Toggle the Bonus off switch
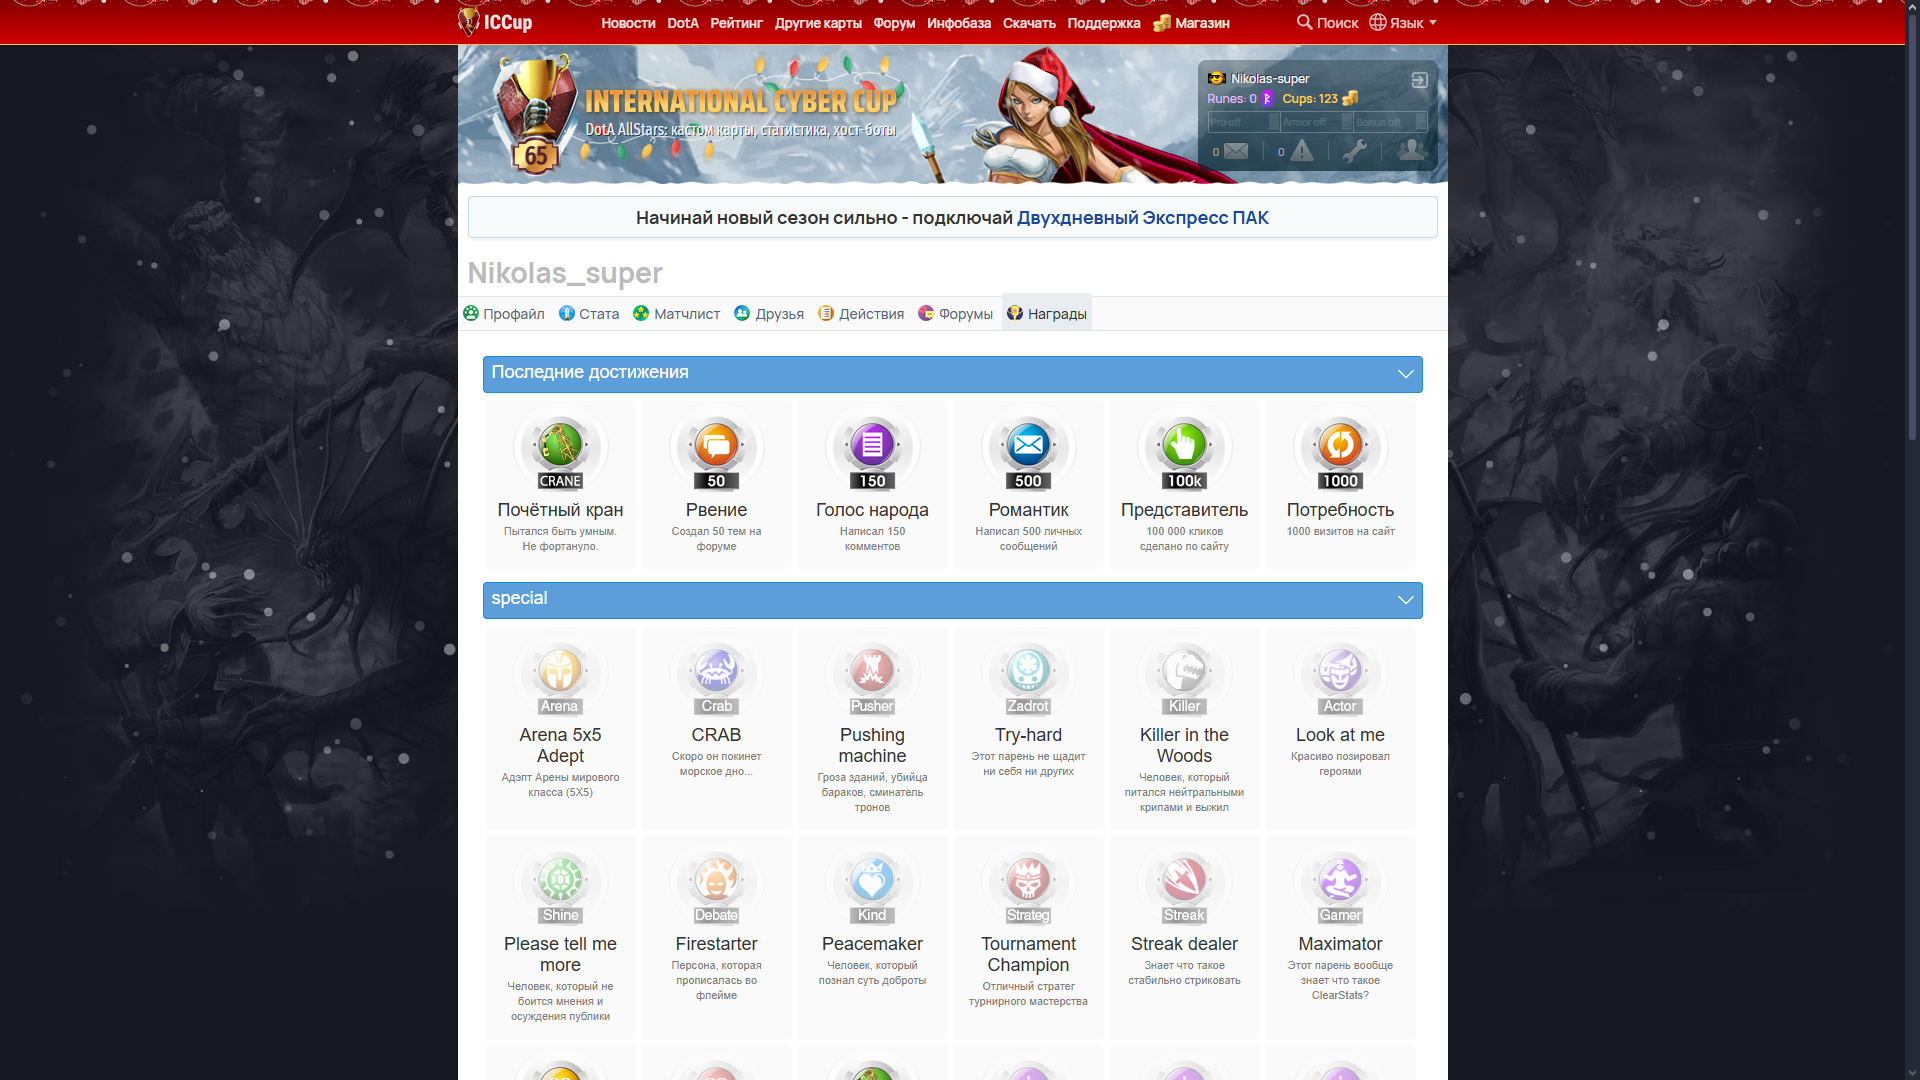Image resolution: width=1920 pixels, height=1080 pixels. click(1390, 122)
